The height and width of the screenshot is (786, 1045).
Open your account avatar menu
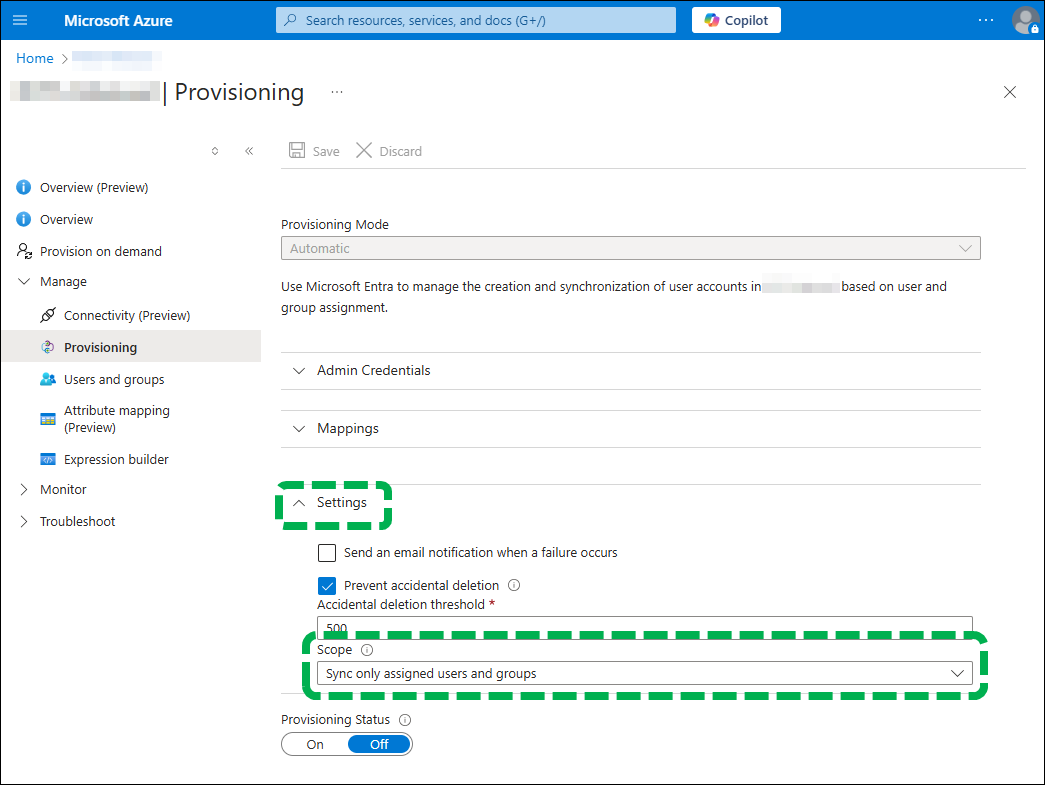[x=1022, y=20]
